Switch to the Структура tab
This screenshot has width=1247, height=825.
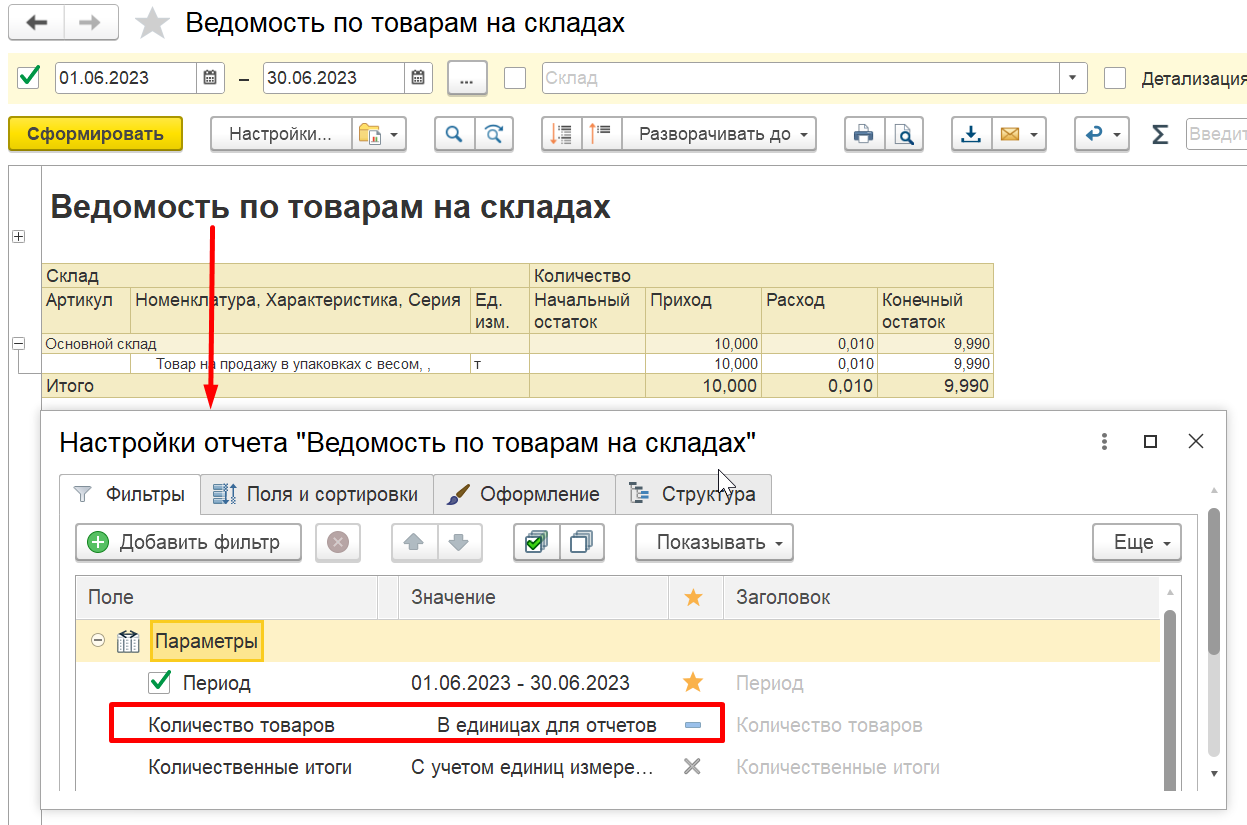[693, 494]
